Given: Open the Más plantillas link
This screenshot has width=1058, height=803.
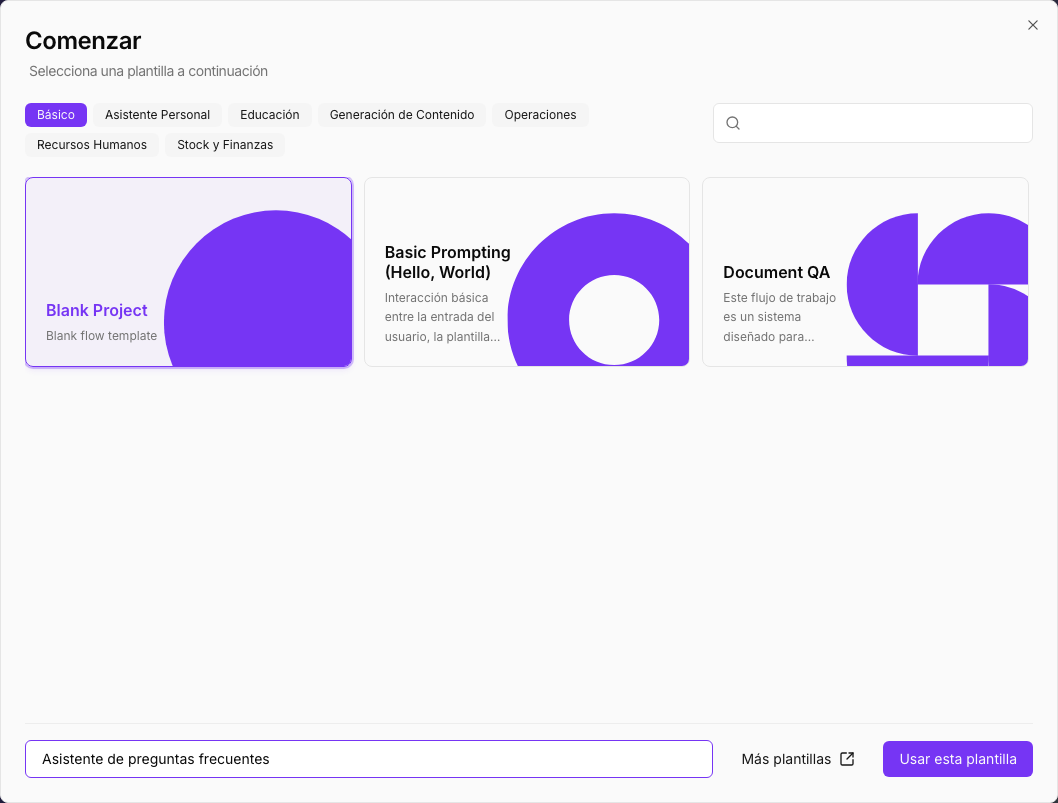Looking at the screenshot, I should (798, 759).
